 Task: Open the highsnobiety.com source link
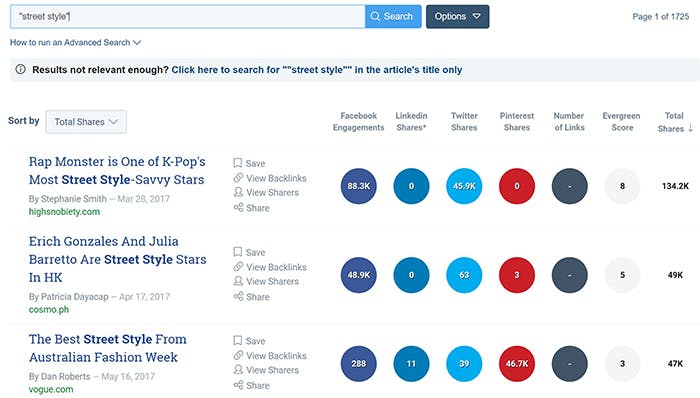coord(64,211)
